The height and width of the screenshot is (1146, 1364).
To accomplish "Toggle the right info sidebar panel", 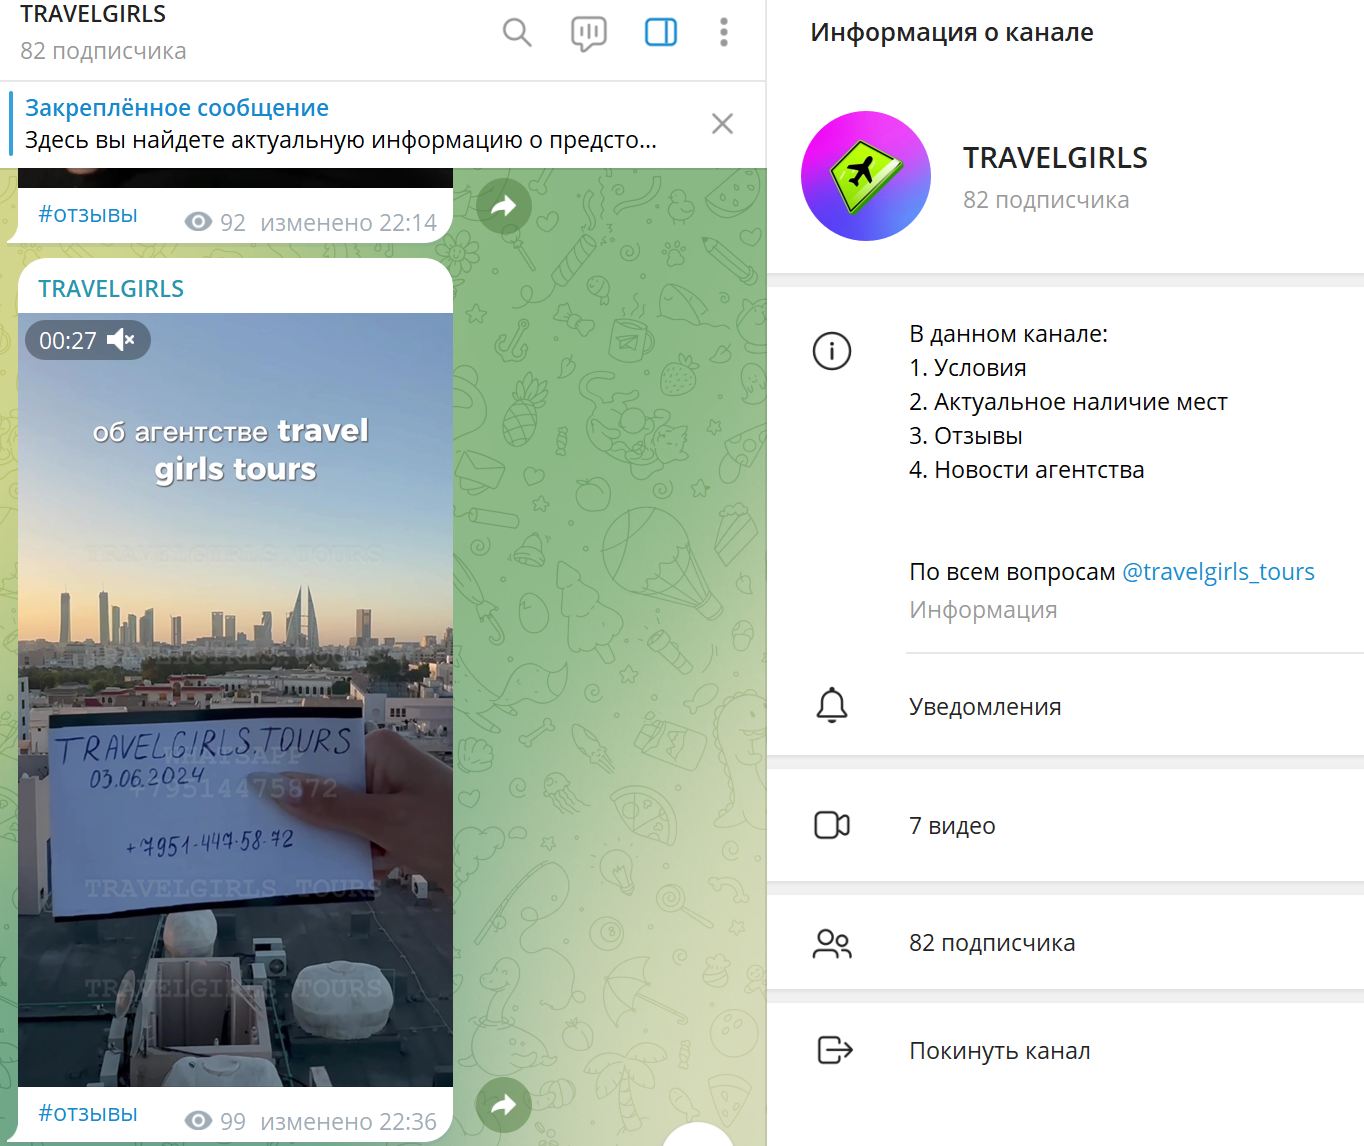I will [661, 32].
